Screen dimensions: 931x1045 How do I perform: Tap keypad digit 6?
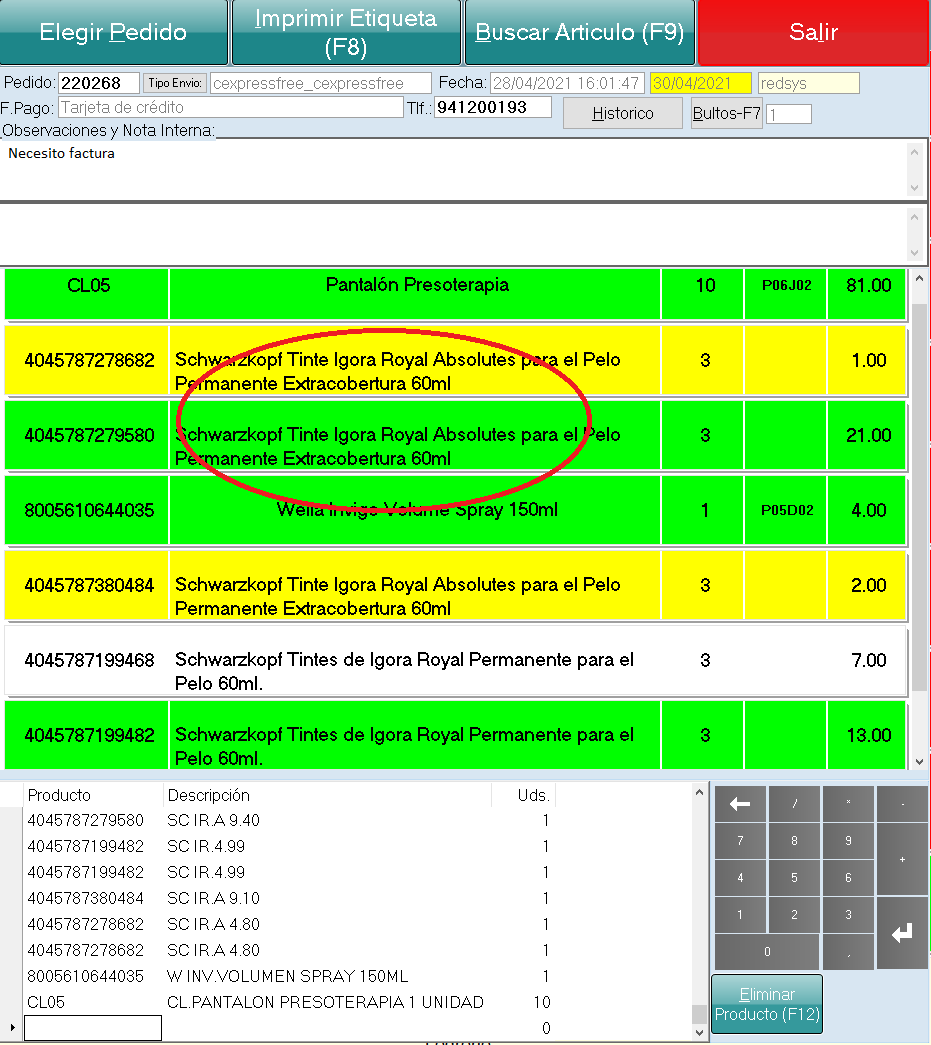tap(848, 878)
